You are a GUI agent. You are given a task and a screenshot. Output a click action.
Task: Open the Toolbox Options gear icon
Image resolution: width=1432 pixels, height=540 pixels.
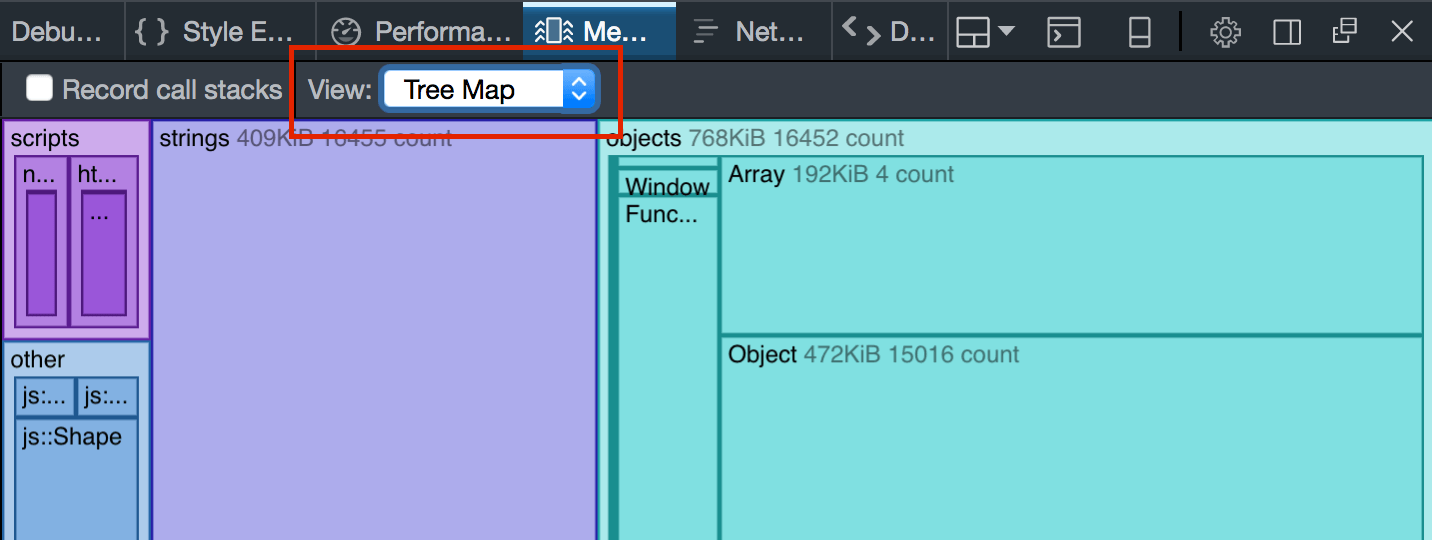1225,33
